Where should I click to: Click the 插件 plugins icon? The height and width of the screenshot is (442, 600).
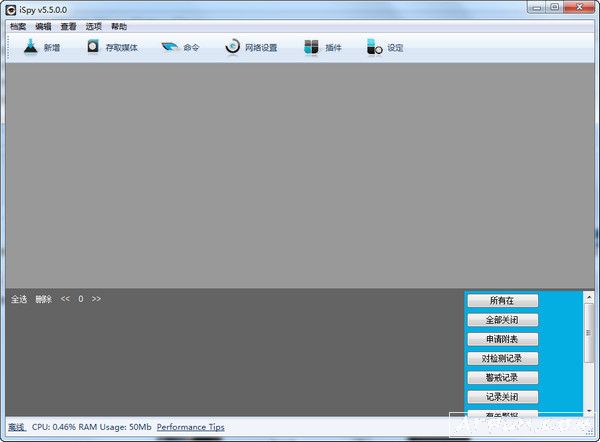point(311,47)
